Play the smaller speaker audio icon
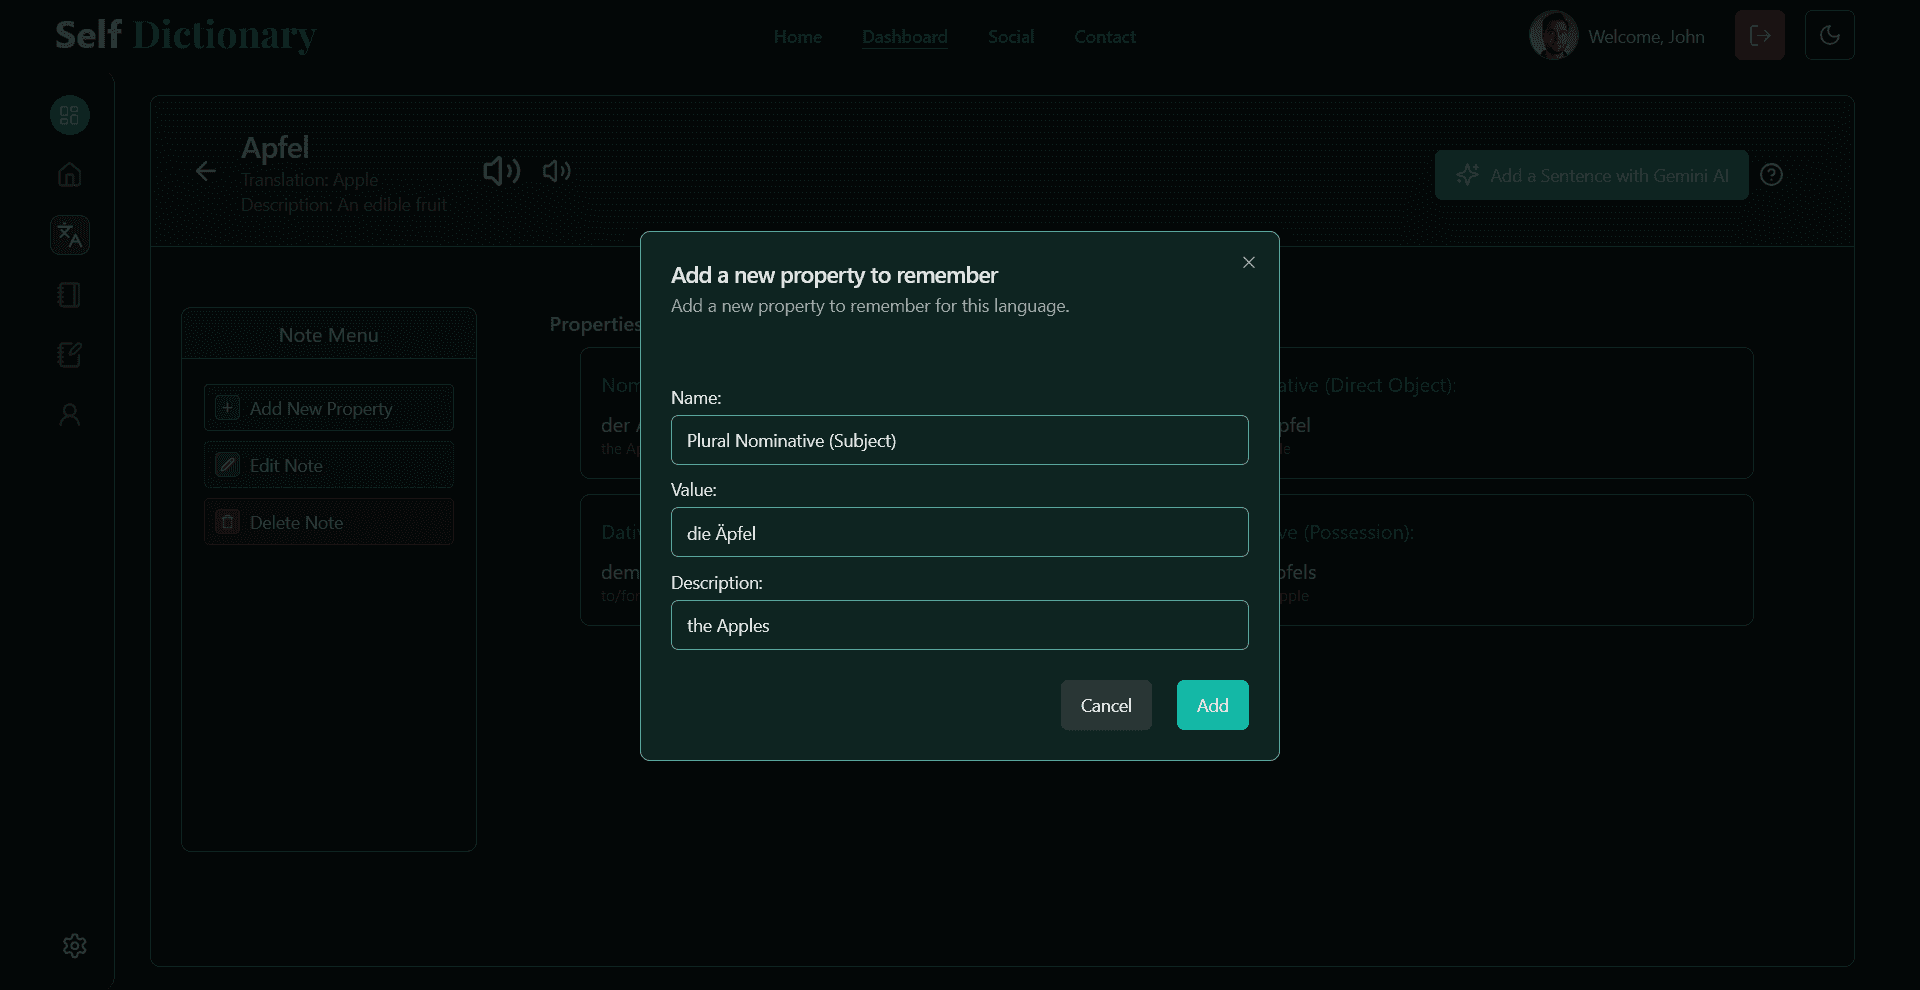1920x990 pixels. (x=557, y=171)
